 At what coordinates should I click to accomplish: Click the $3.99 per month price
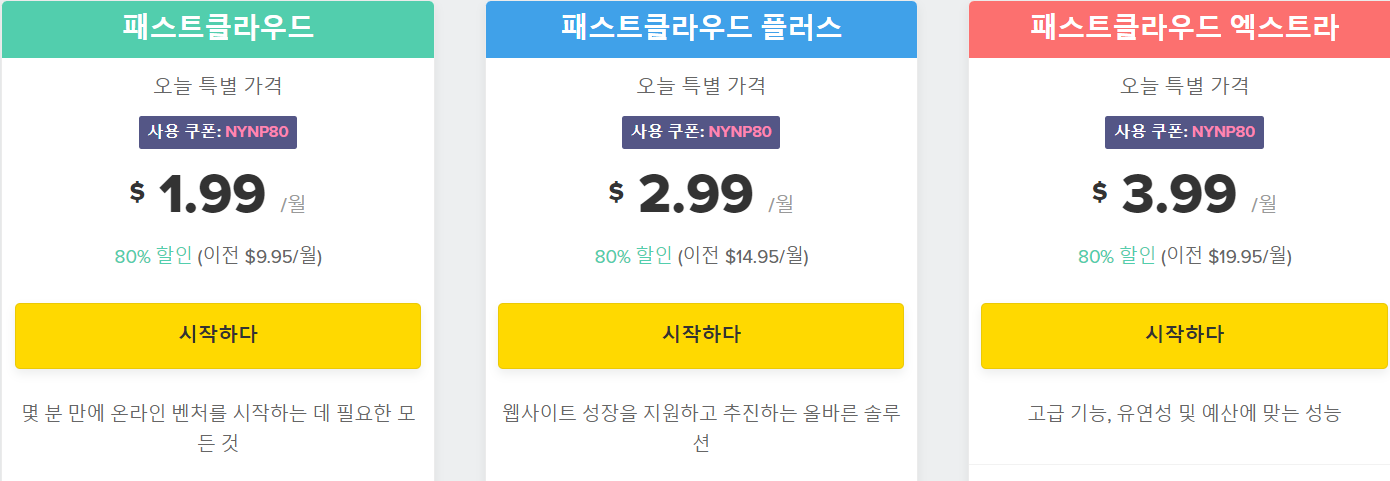point(1179,194)
